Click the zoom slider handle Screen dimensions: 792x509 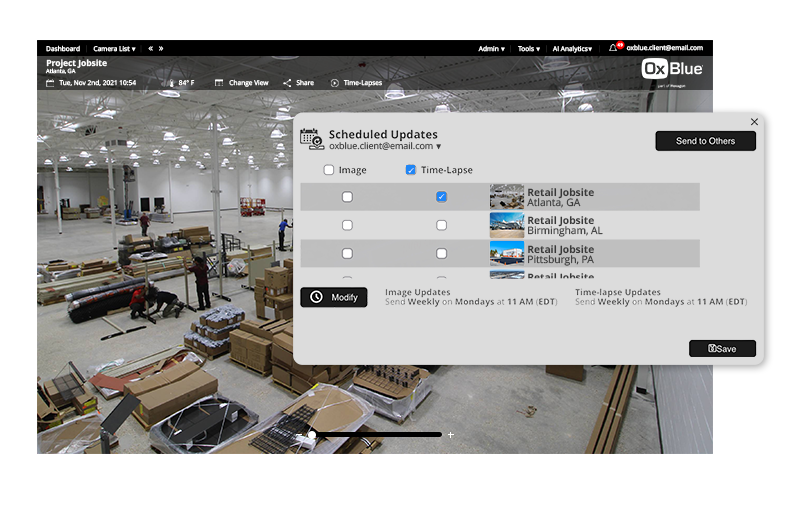tap(312, 435)
